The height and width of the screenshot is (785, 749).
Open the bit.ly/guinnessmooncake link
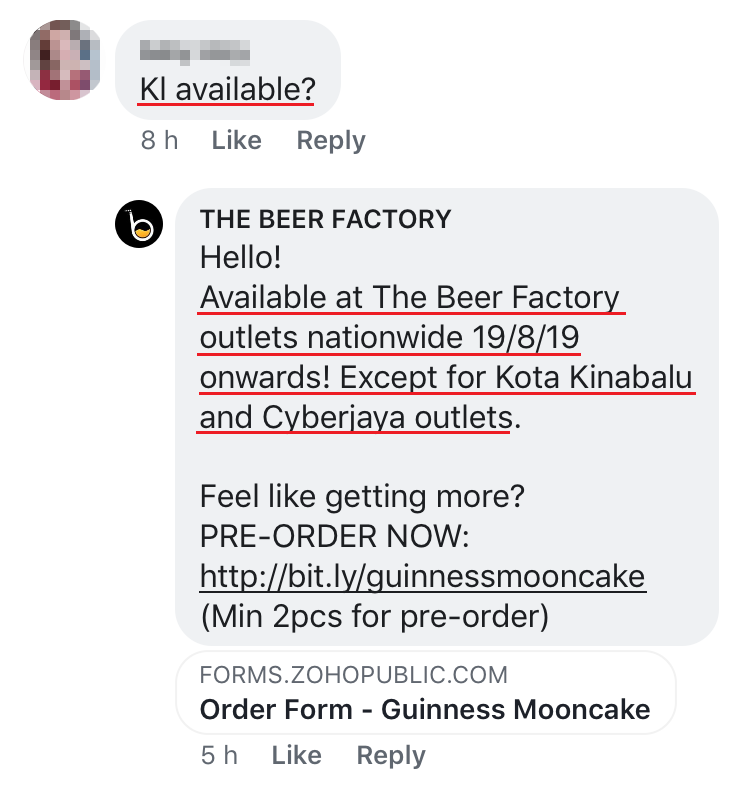pos(422,576)
